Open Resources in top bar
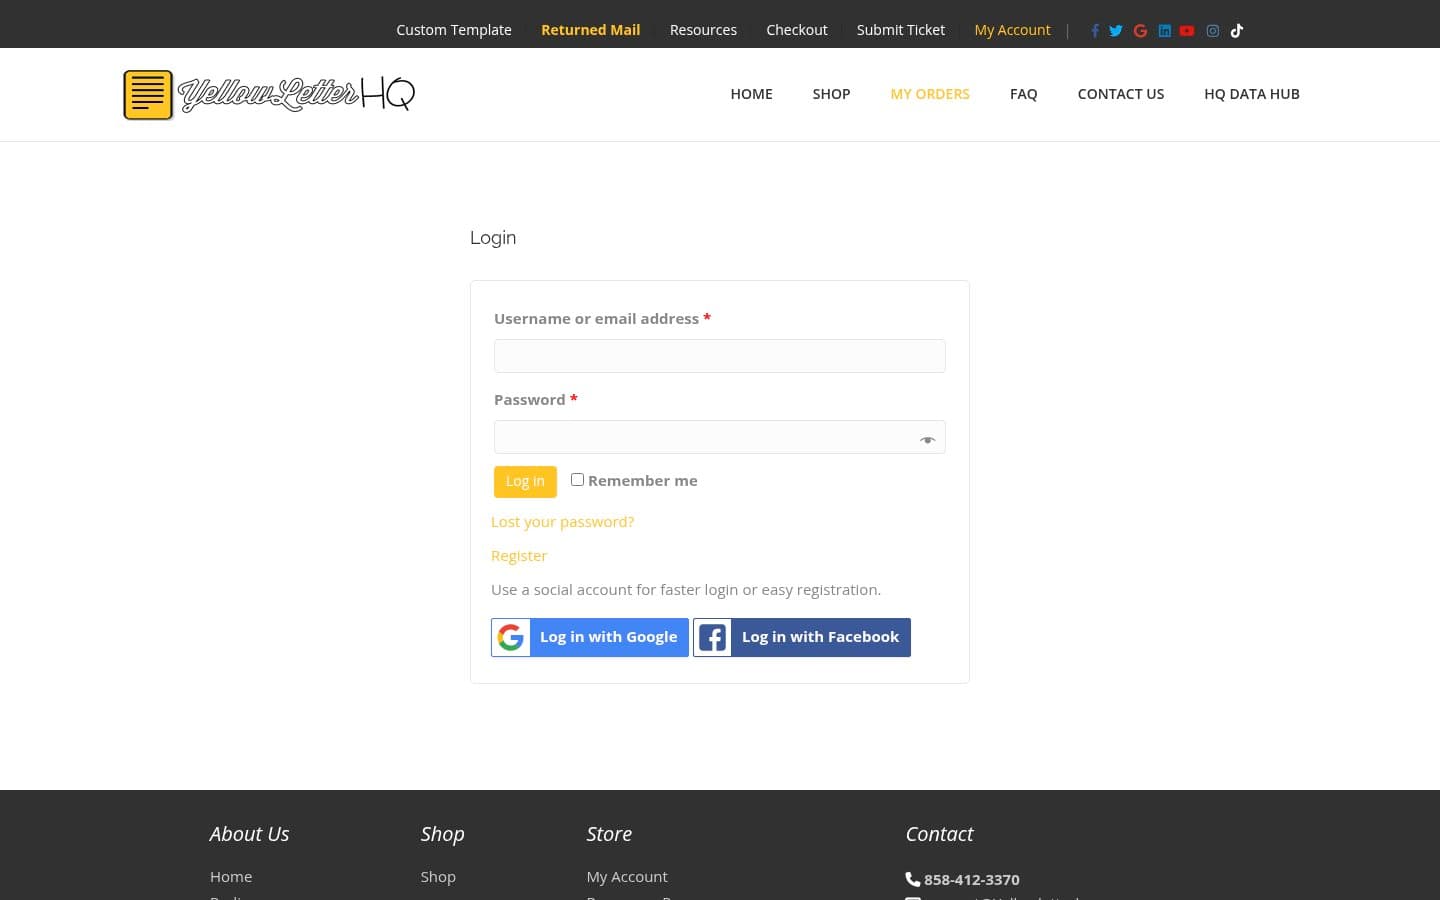Viewport: 1440px width, 900px height. click(x=703, y=30)
